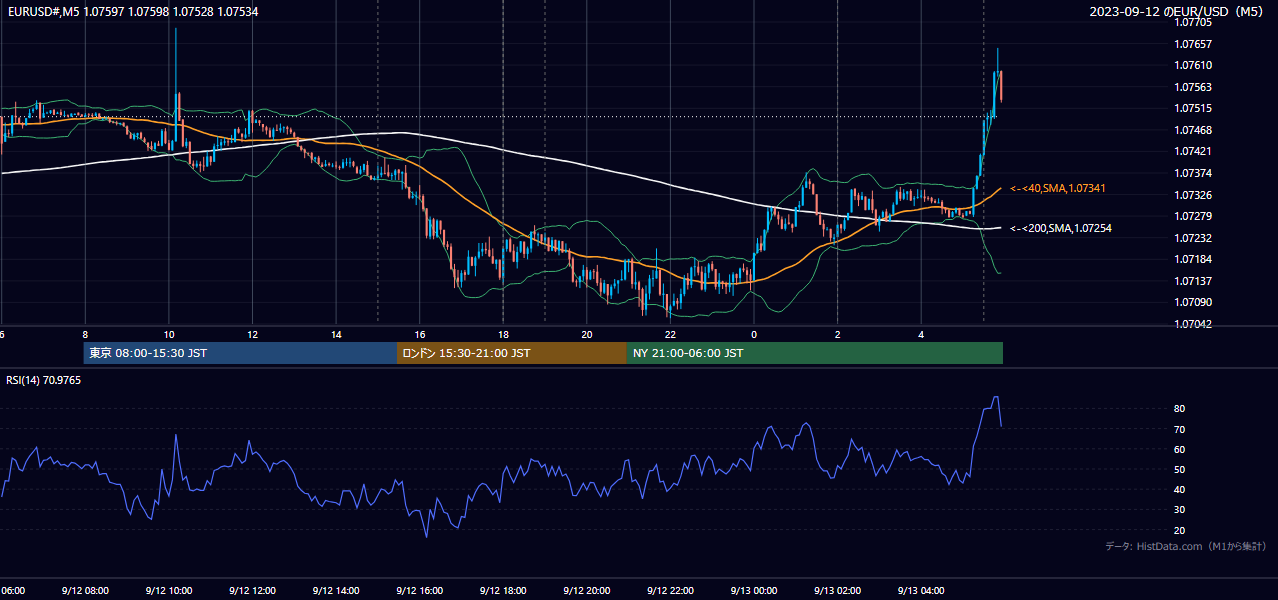Click RSI axis level 20
Screen dimensions: 1278x600
[x=1180, y=530]
